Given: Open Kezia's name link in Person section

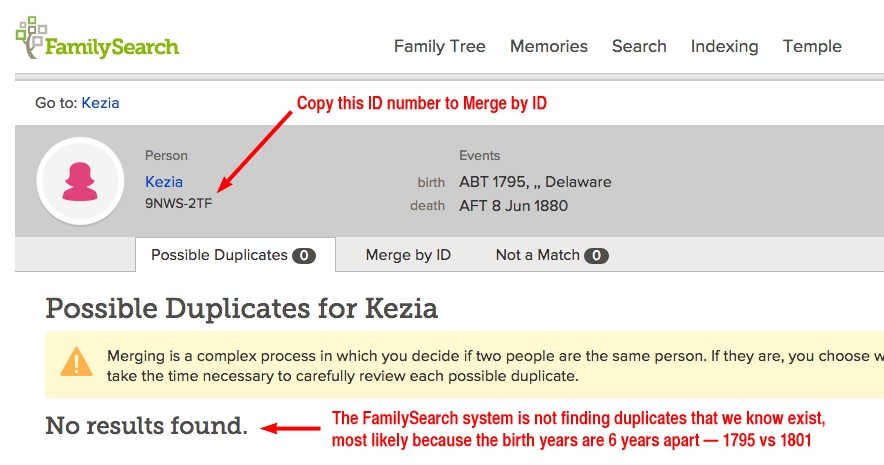Looking at the screenshot, I should click(x=164, y=182).
